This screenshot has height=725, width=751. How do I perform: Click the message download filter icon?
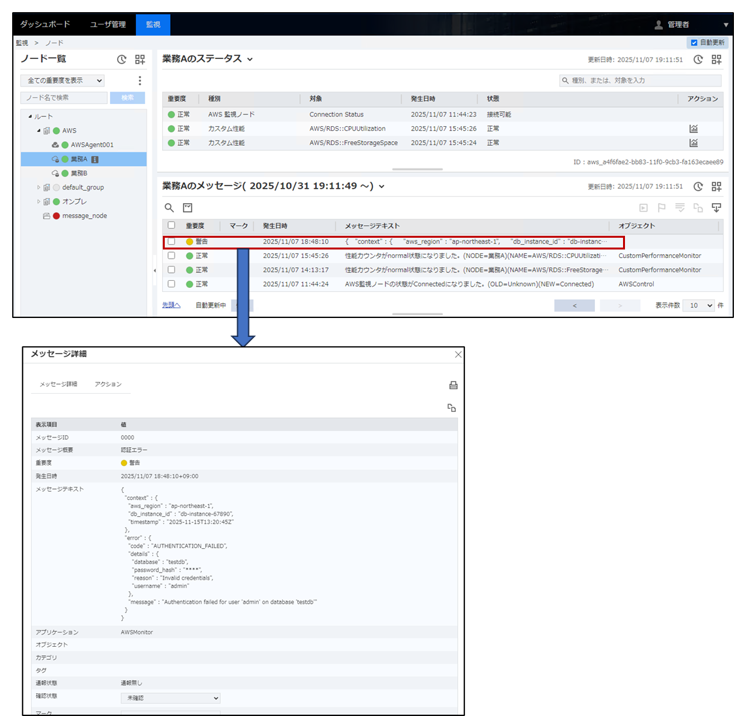716,207
